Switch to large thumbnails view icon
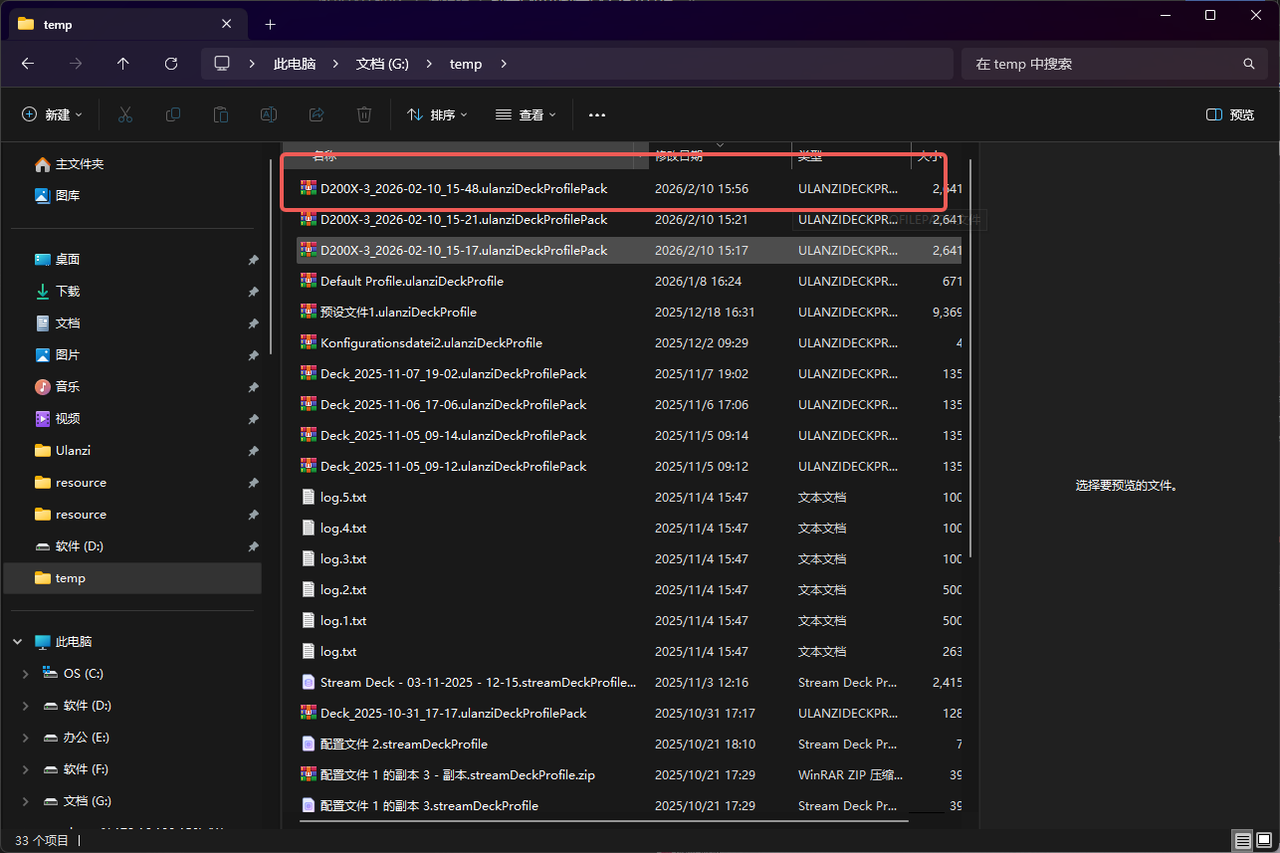 click(x=1263, y=840)
